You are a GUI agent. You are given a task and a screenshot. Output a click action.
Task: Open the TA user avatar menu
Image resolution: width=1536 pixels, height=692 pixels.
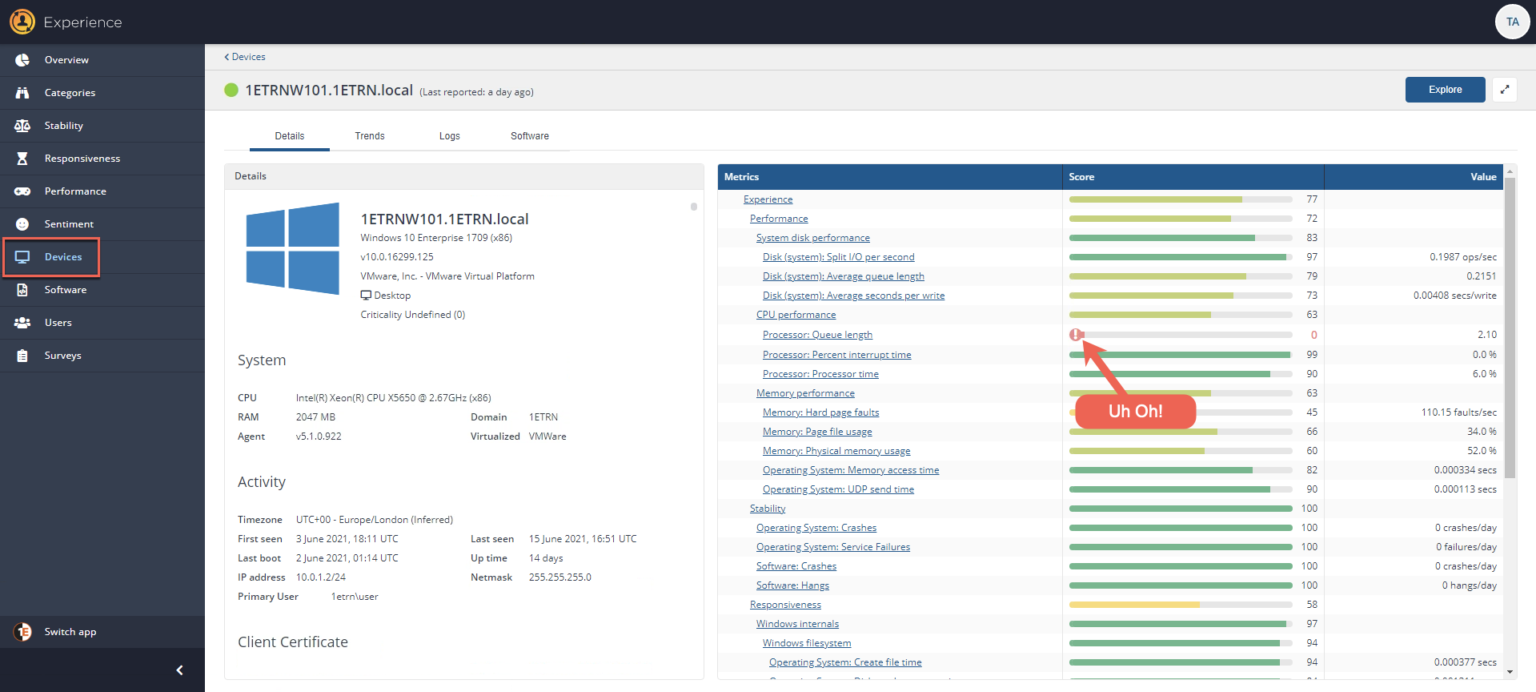click(1512, 21)
